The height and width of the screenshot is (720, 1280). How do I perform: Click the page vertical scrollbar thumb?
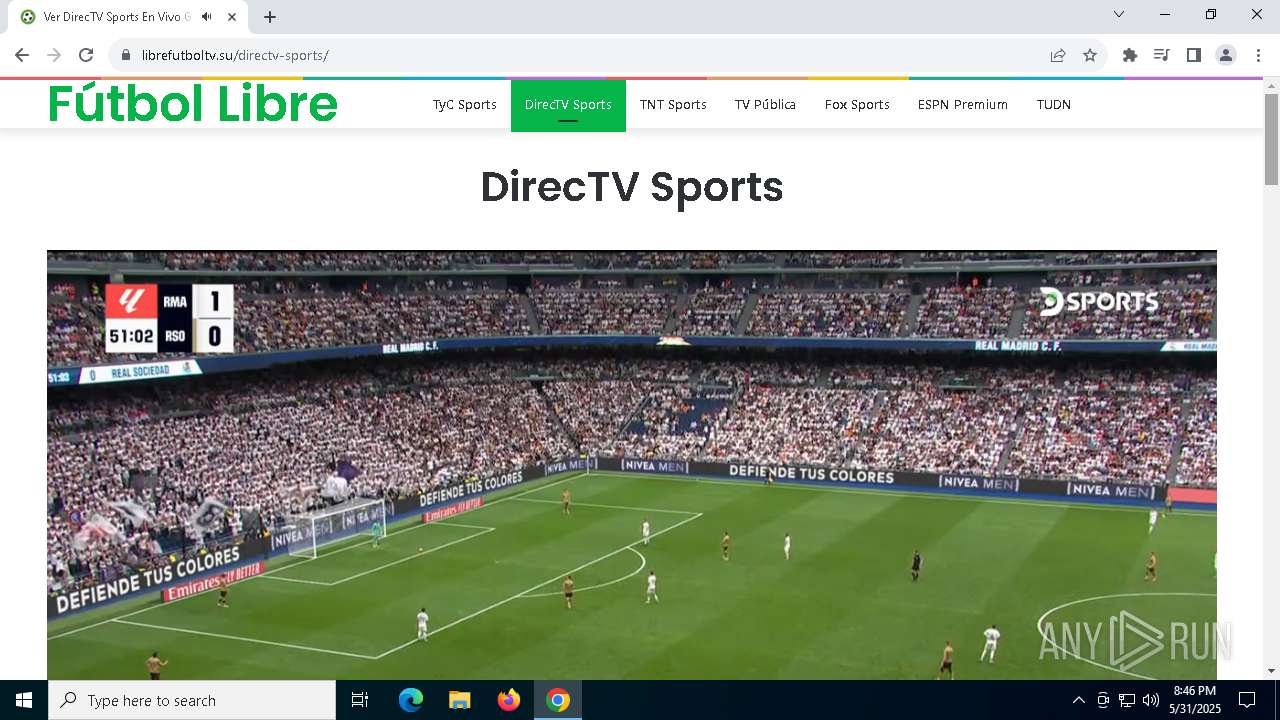tap(1271, 138)
